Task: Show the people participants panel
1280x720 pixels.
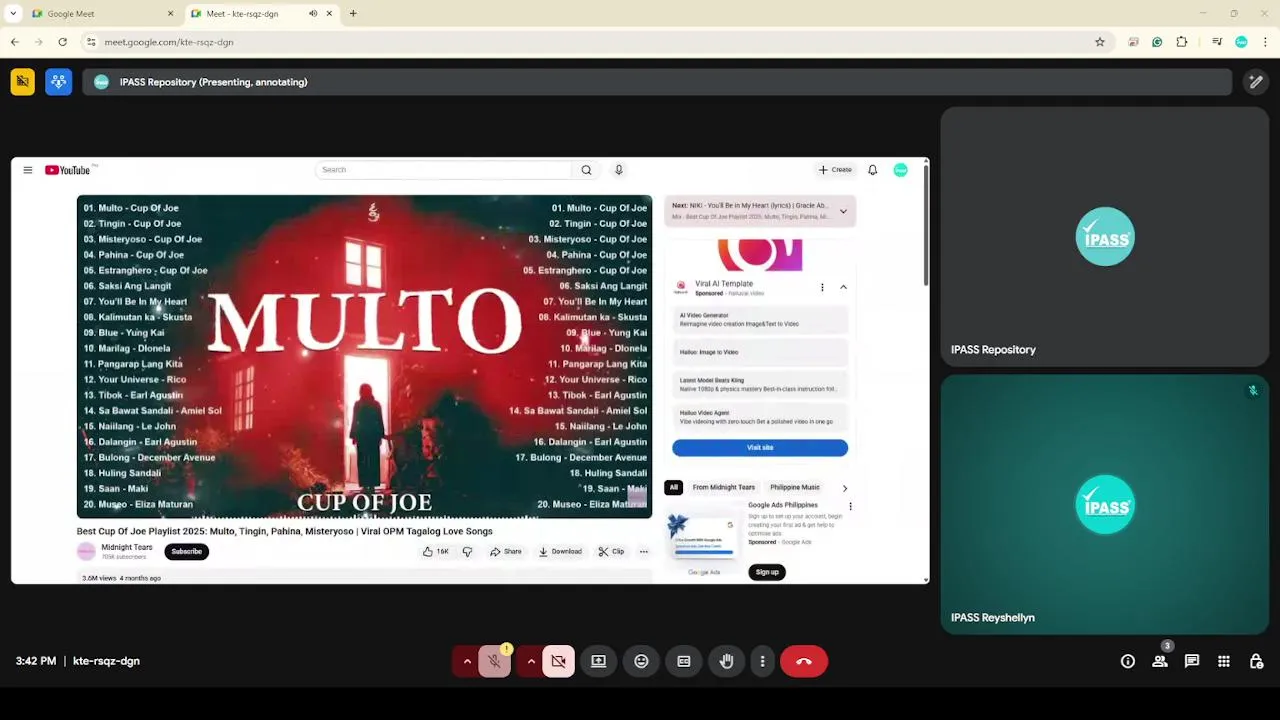Action: [1160, 661]
